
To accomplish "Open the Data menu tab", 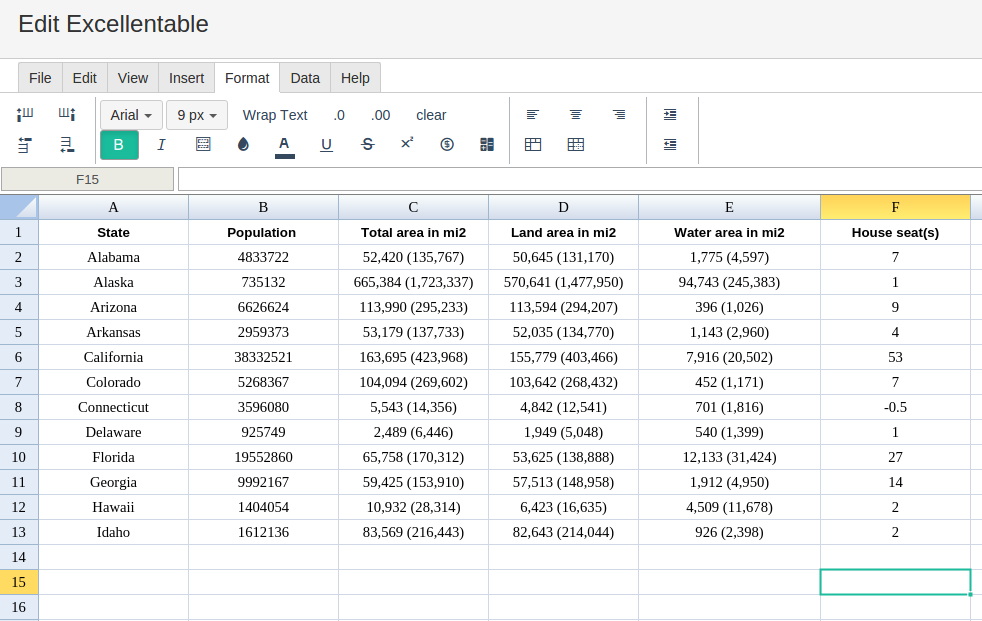I will [305, 78].
